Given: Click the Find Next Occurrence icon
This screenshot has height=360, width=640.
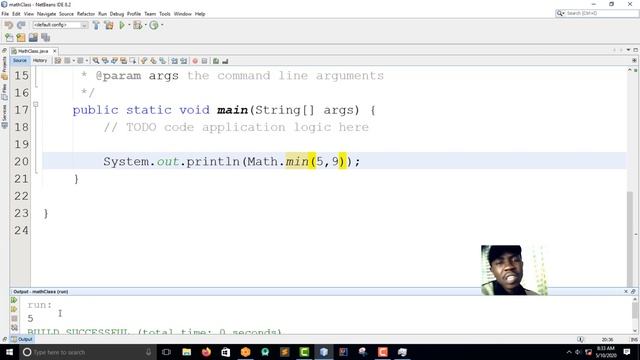Looking at the screenshot, I should (114, 61).
